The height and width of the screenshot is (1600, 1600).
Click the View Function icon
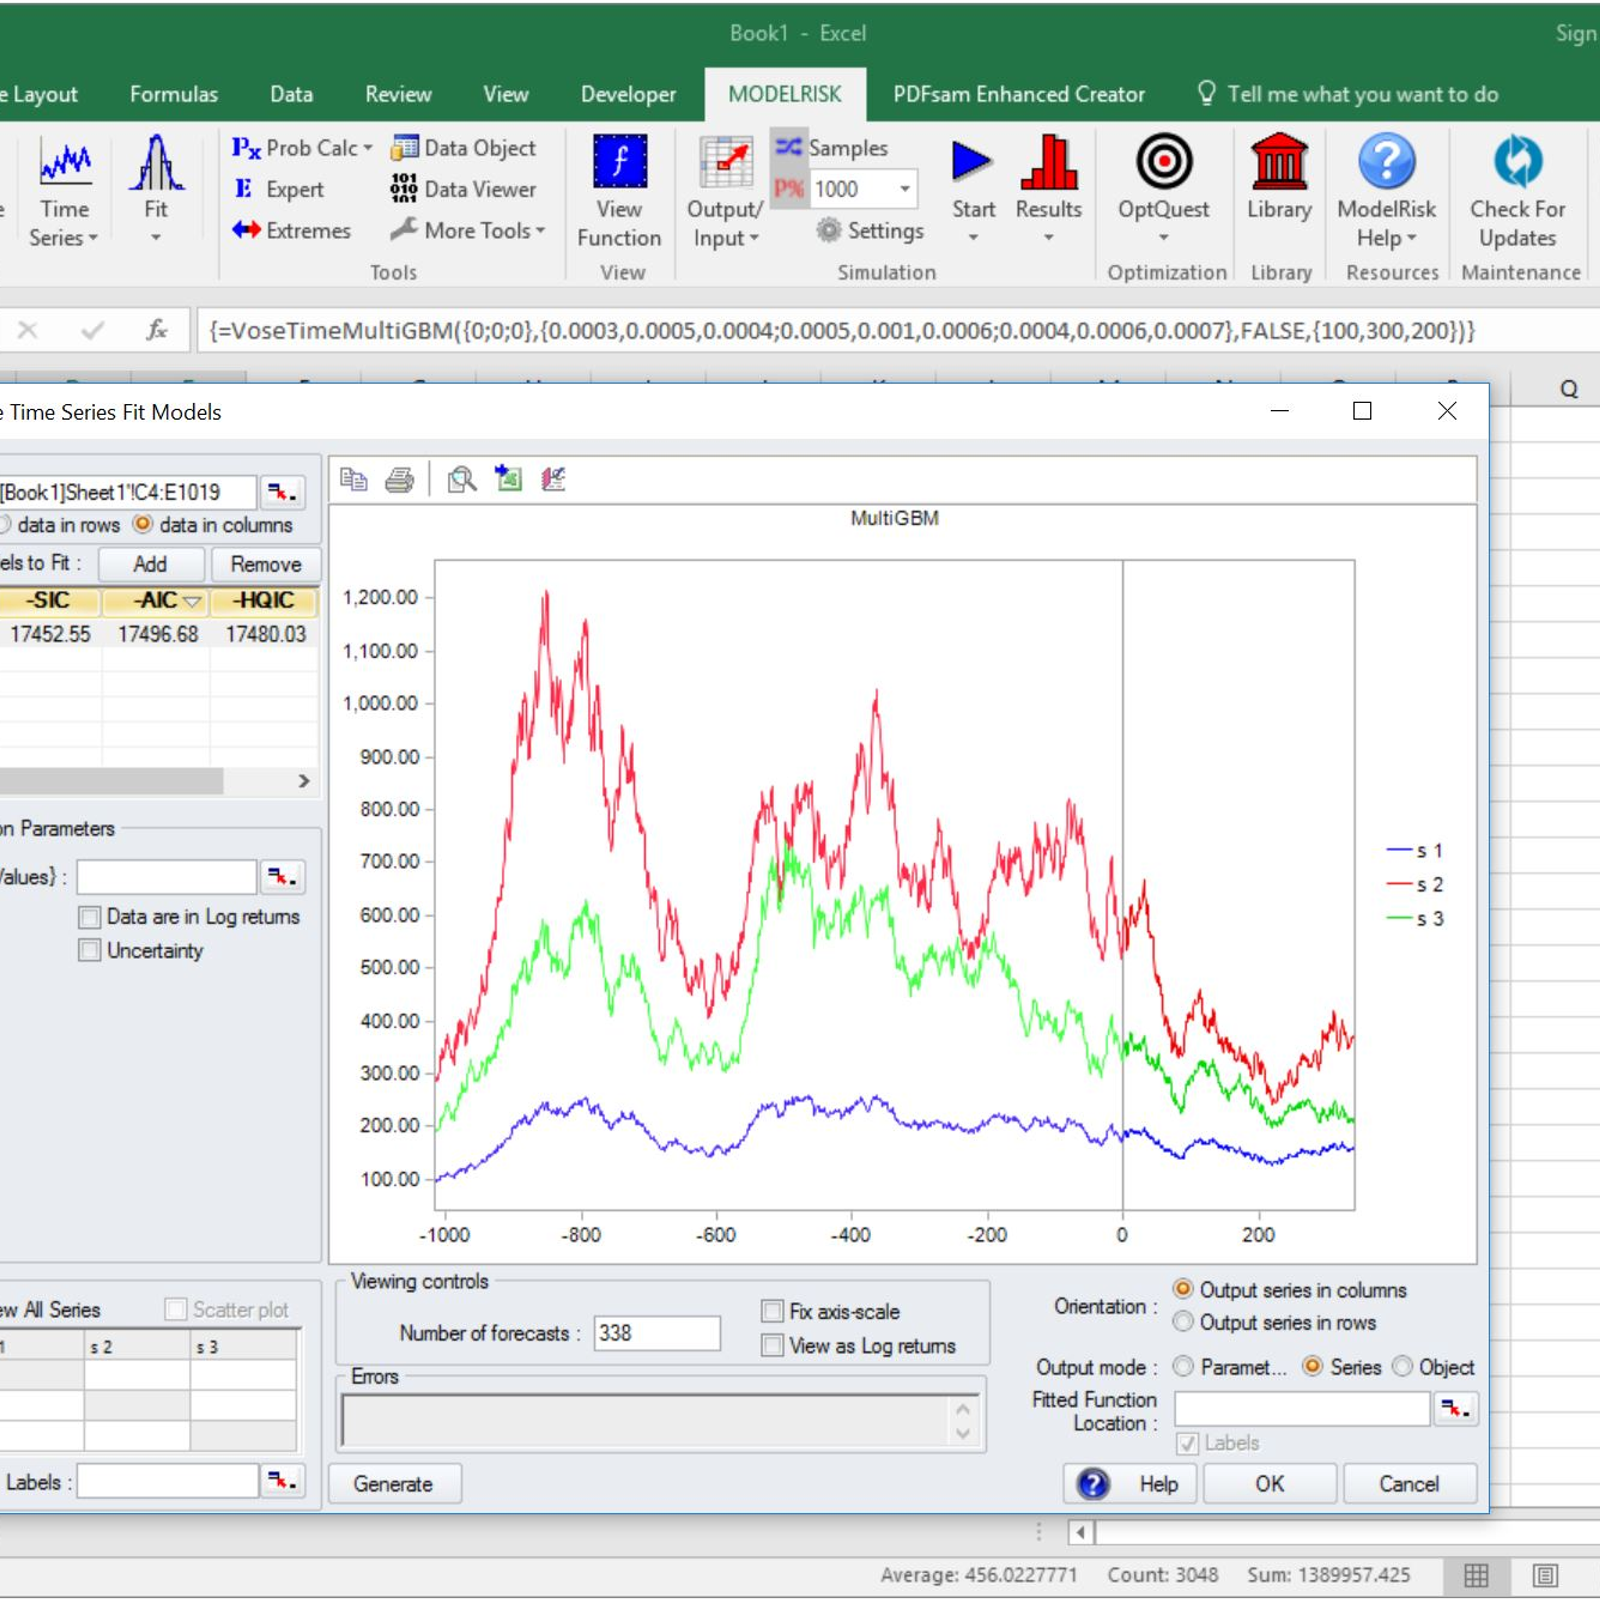coord(620,161)
